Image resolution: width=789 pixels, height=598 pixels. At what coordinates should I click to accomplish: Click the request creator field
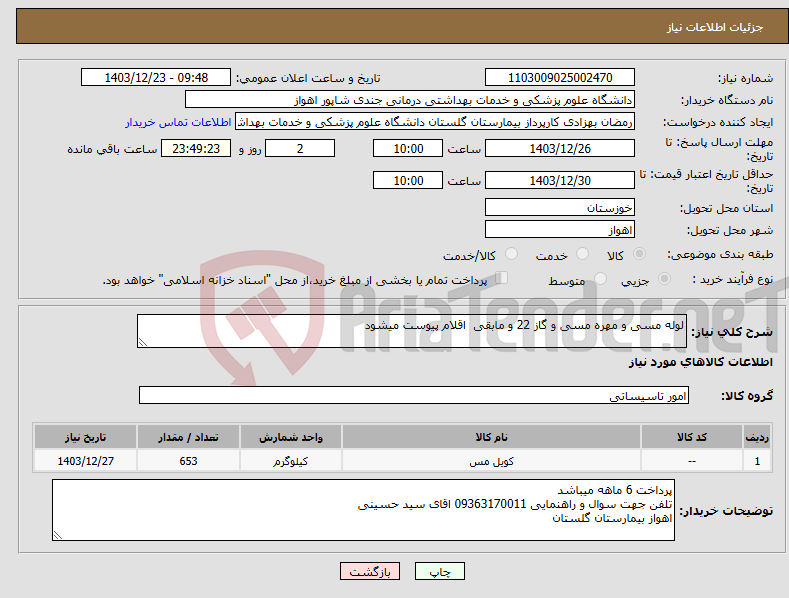click(x=435, y=122)
